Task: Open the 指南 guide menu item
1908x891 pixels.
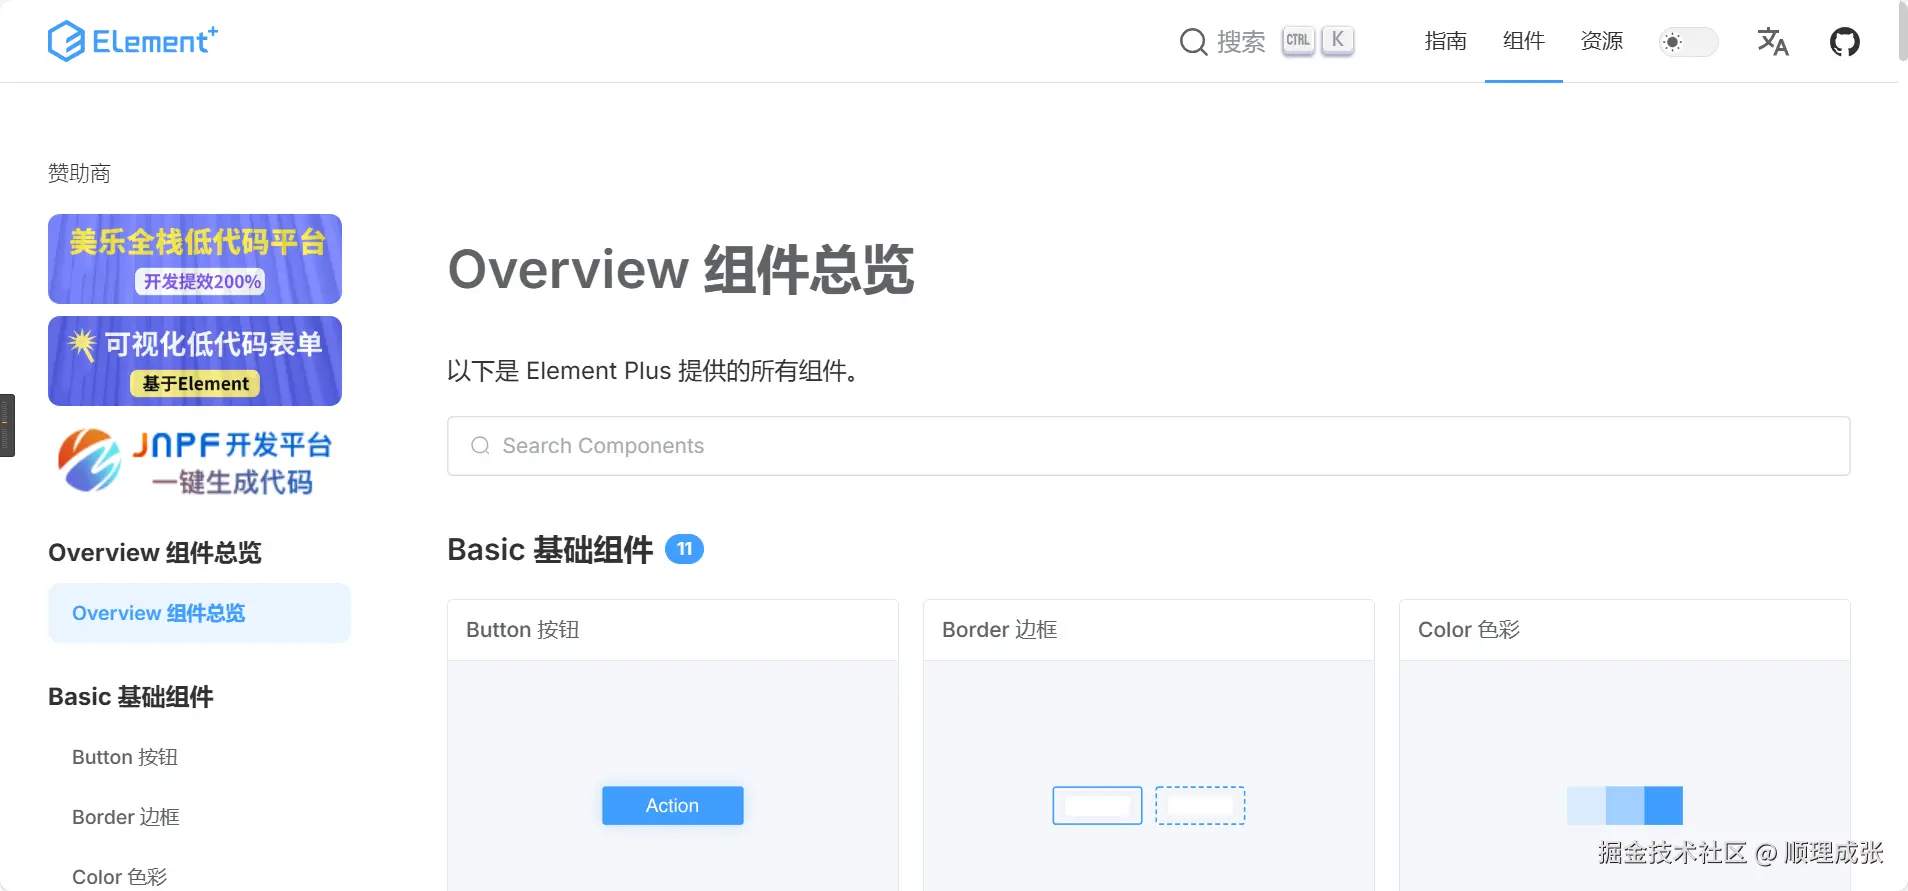Action: click(x=1446, y=41)
